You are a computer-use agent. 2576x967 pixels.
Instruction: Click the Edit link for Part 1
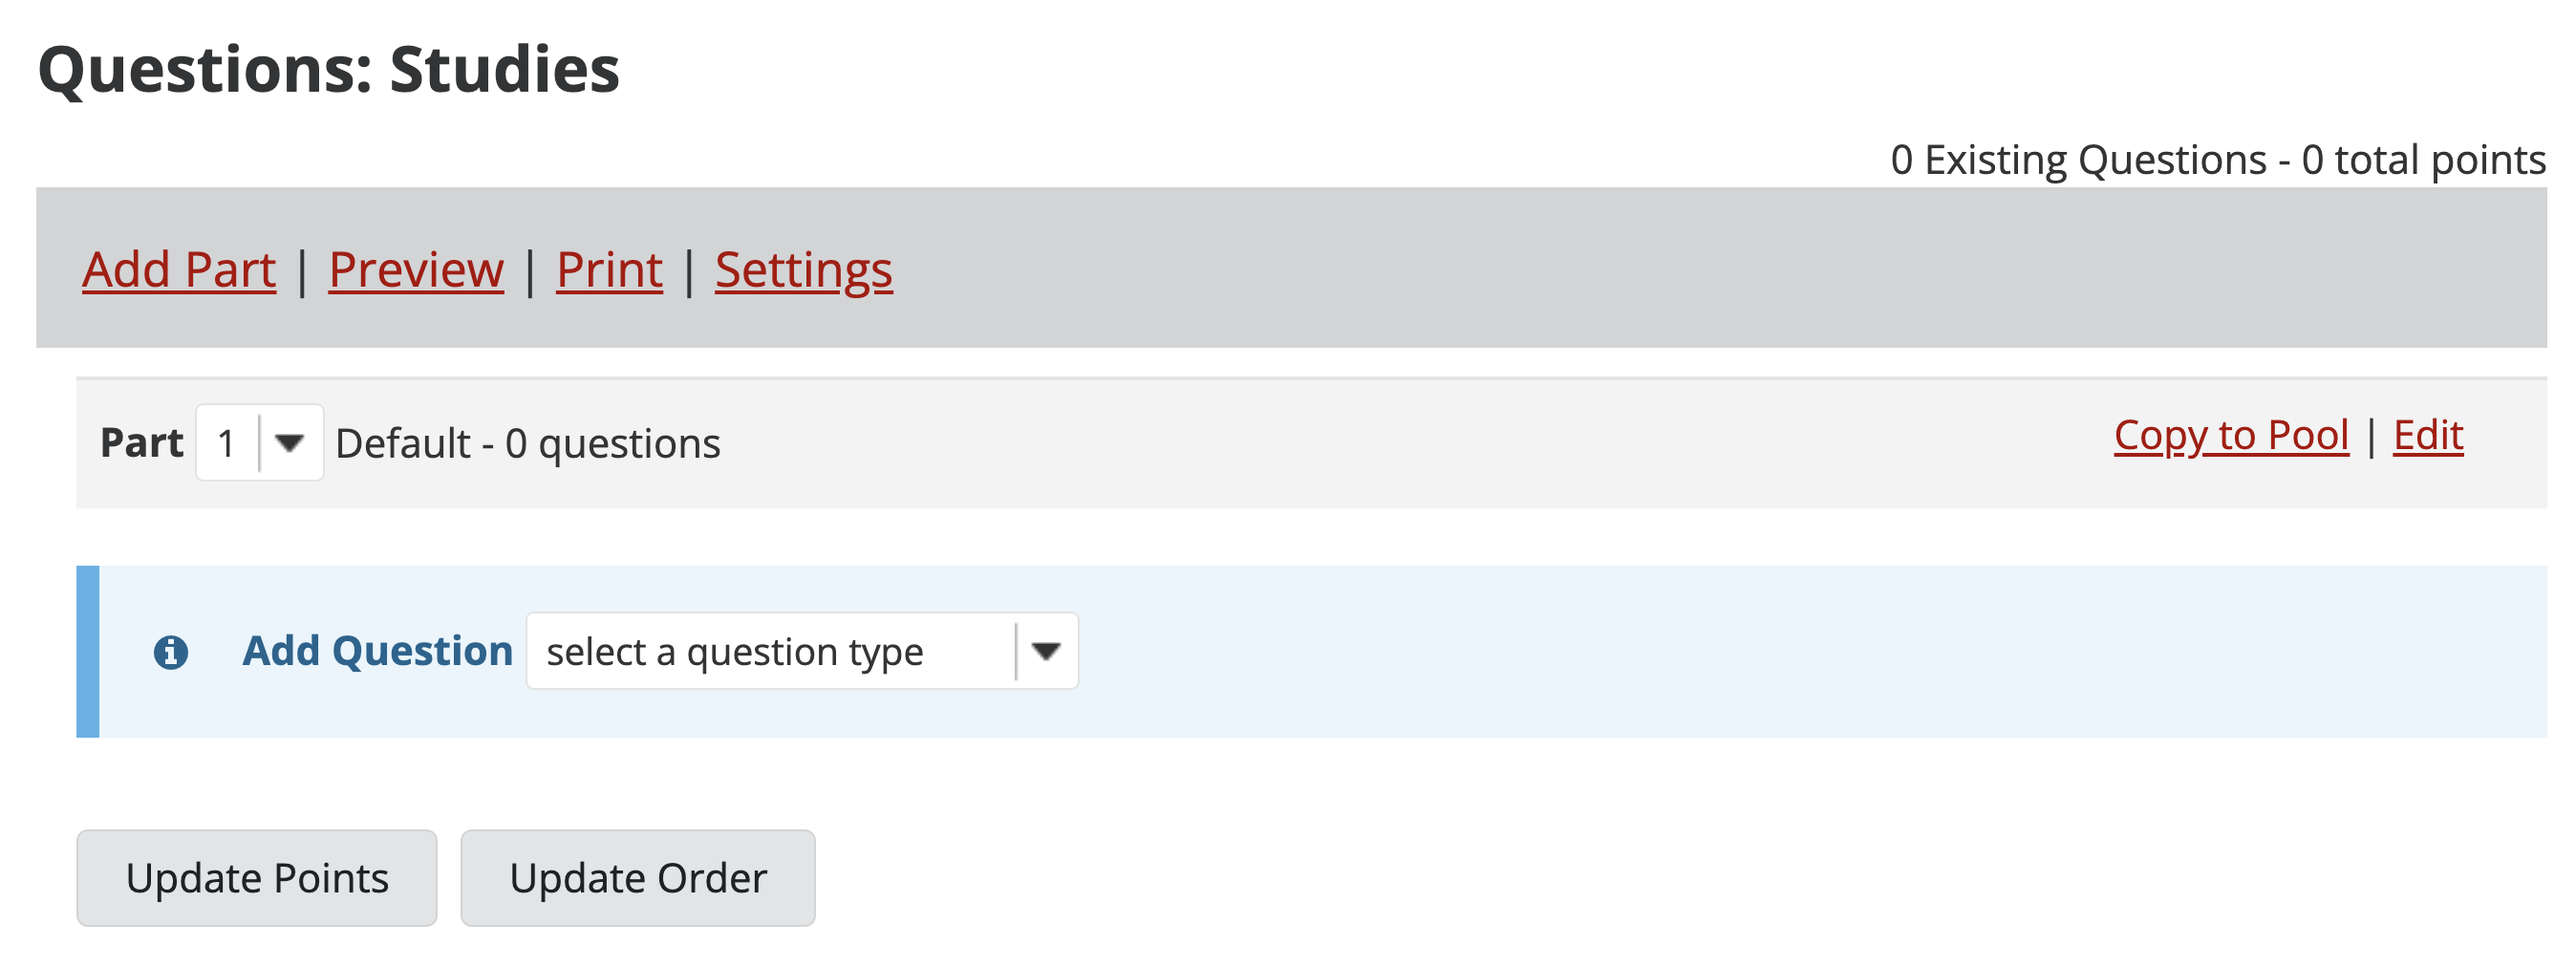coord(2428,436)
